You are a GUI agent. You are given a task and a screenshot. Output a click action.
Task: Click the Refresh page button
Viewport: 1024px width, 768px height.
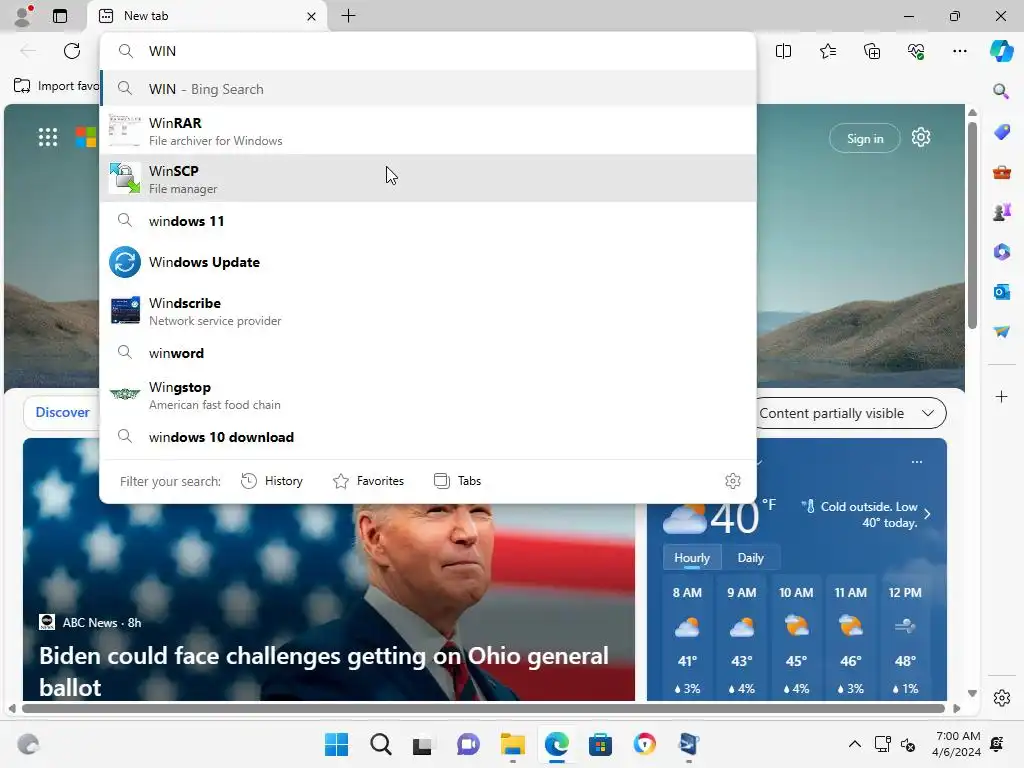click(72, 51)
